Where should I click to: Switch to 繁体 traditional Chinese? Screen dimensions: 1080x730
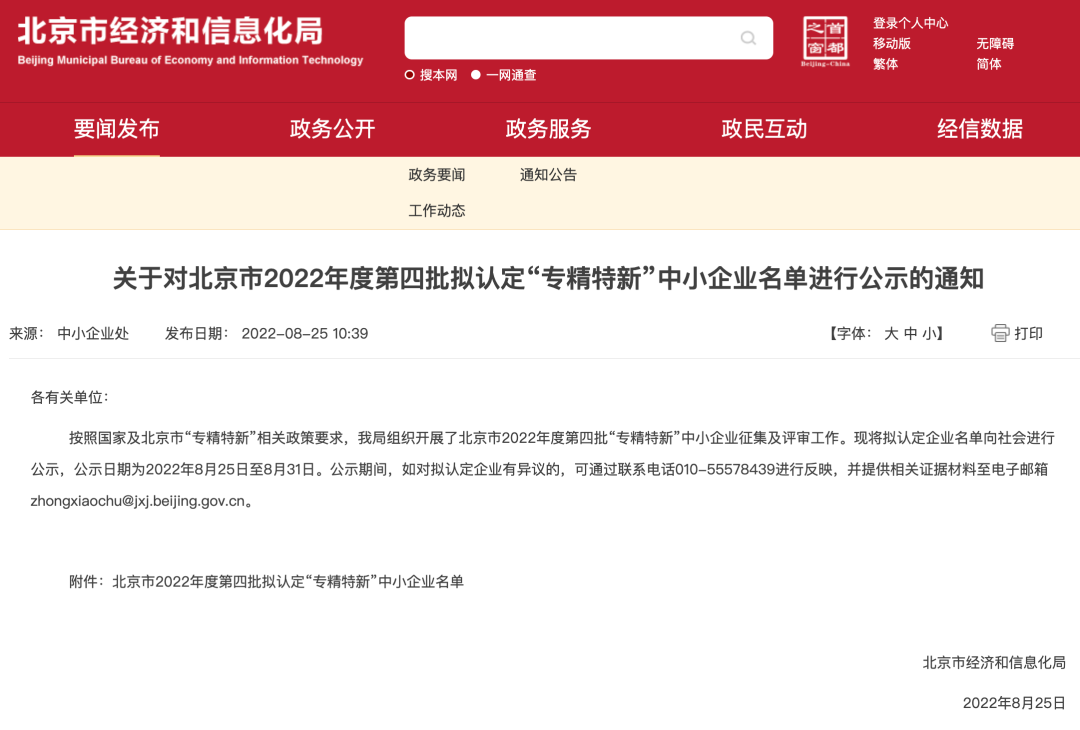point(885,64)
